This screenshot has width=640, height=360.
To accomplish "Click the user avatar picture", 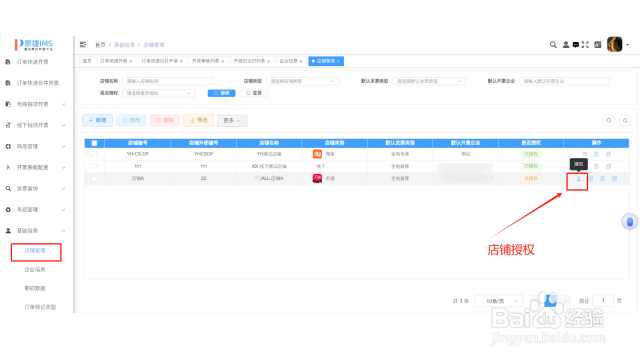I will click(615, 44).
